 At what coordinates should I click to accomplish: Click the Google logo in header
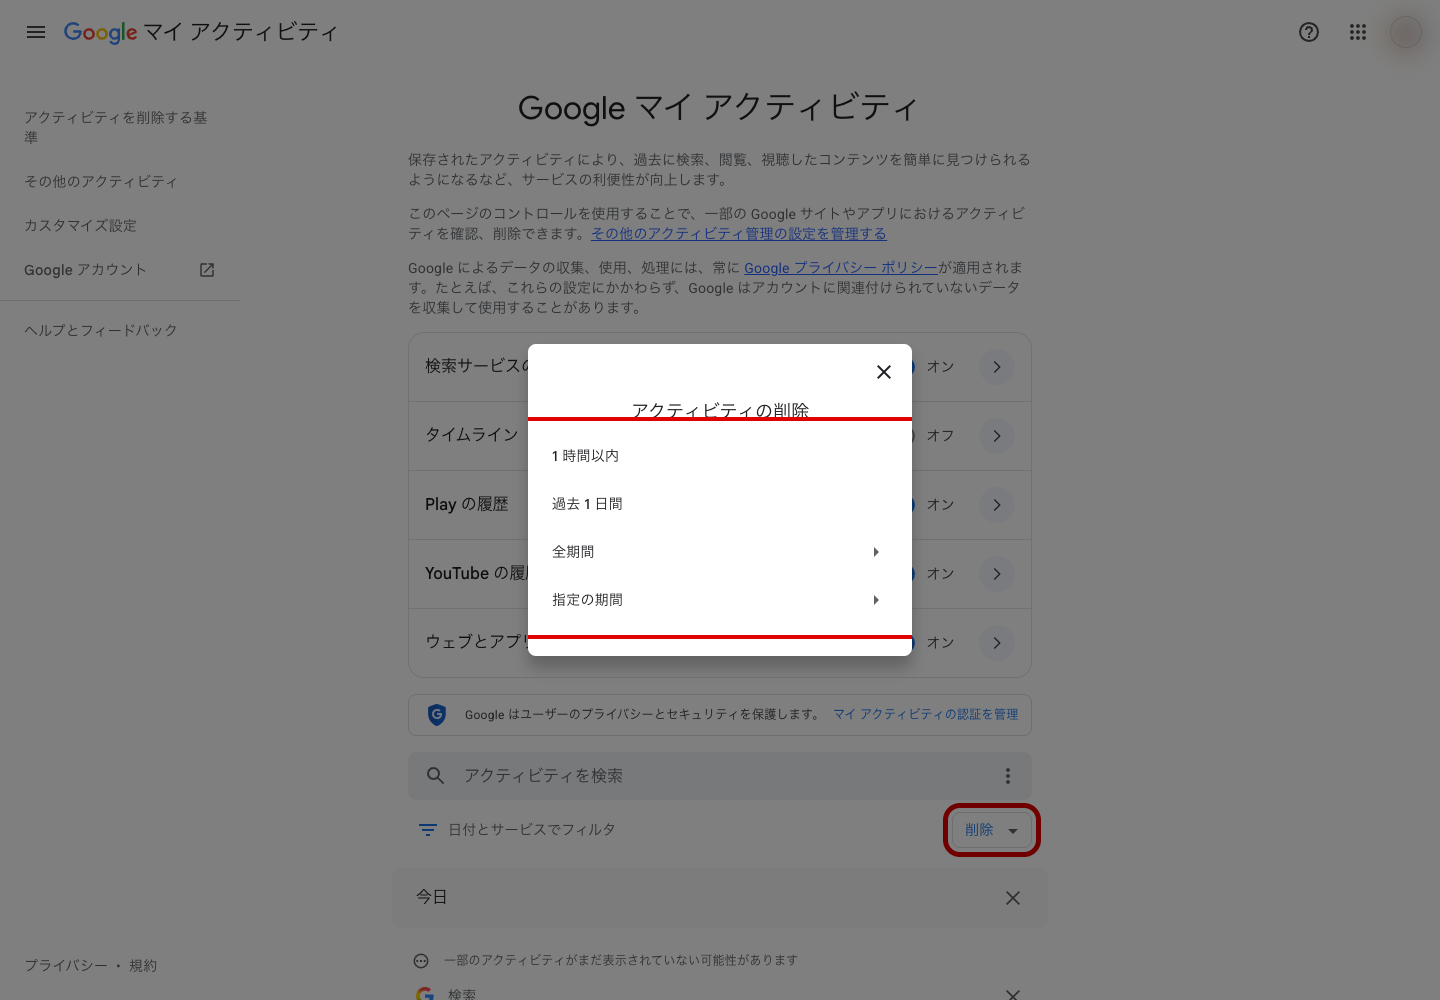(100, 32)
